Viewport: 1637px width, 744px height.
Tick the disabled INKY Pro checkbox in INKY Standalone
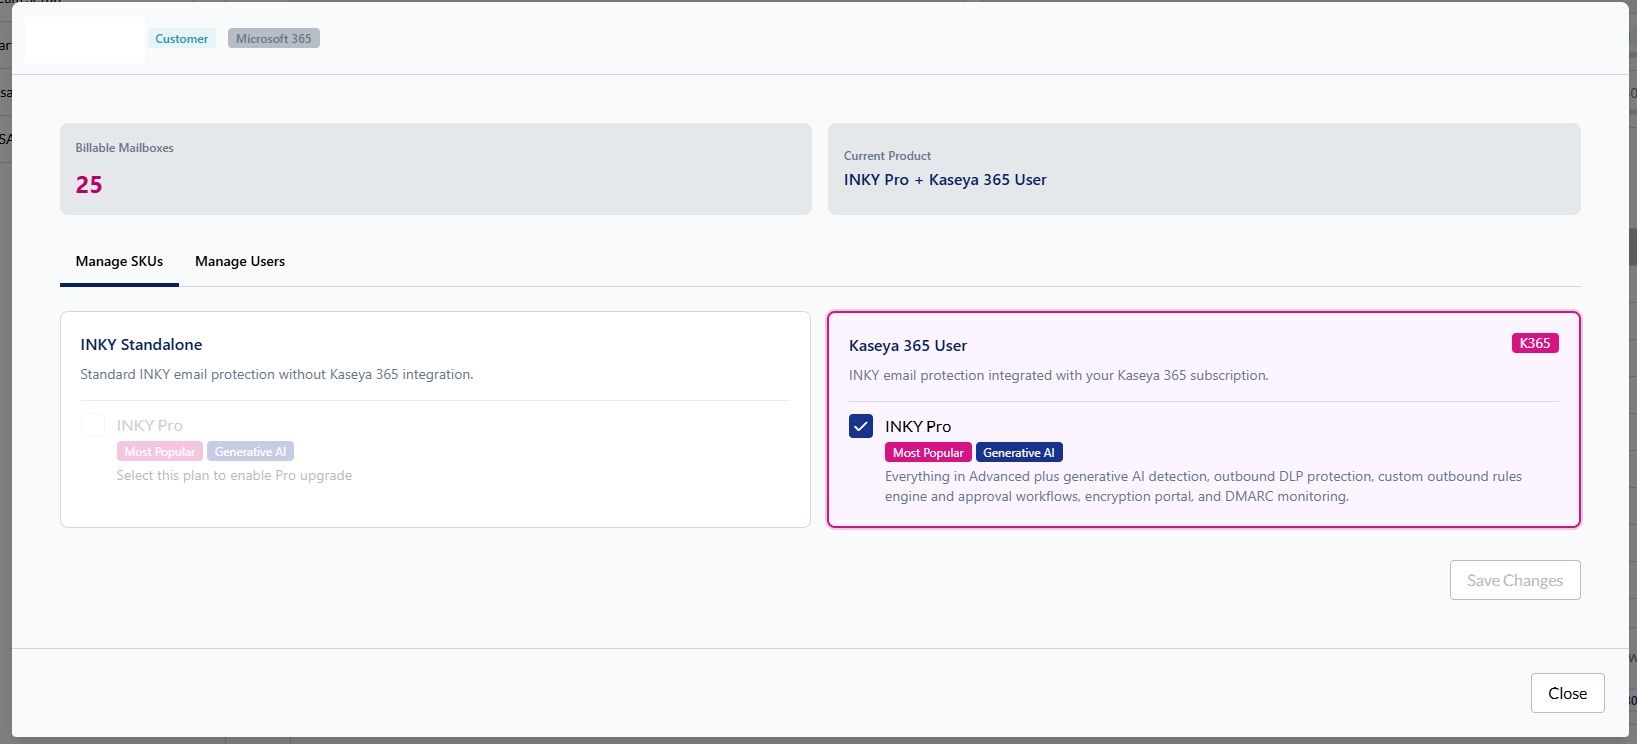click(x=93, y=425)
